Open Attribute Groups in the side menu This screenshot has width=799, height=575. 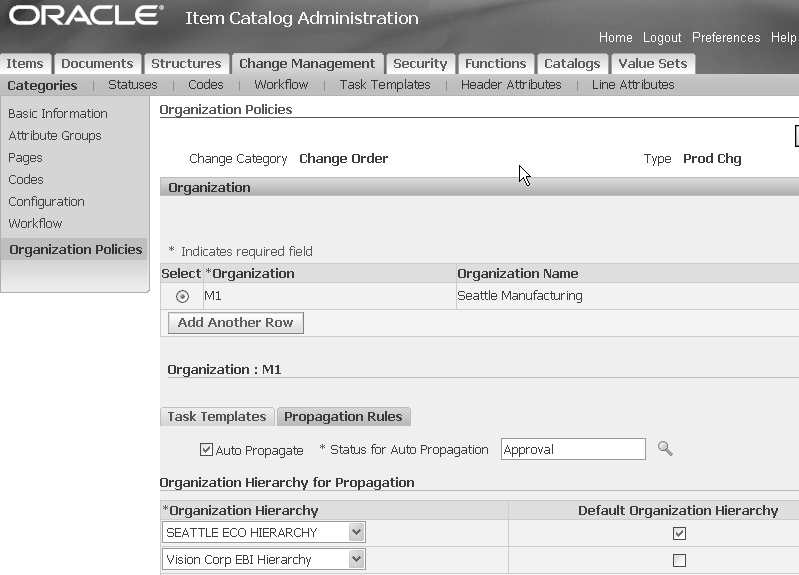[55, 136]
